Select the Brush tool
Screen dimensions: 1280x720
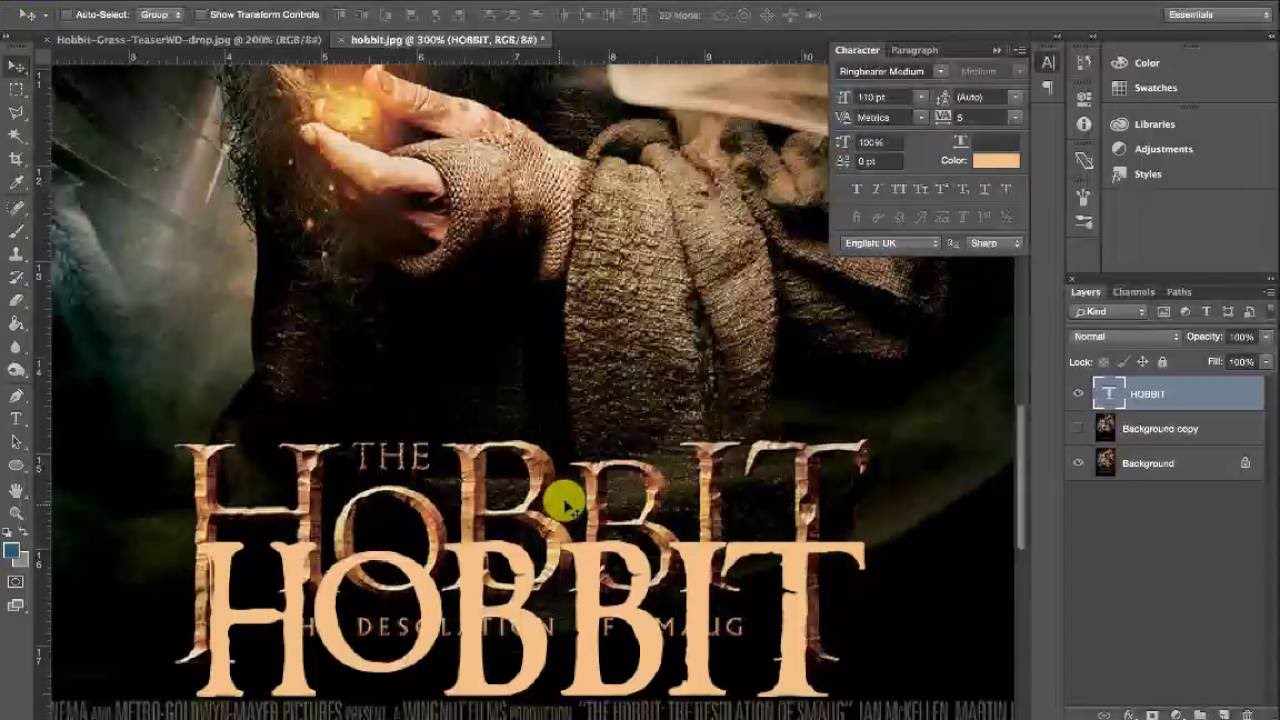click(x=16, y=231)
